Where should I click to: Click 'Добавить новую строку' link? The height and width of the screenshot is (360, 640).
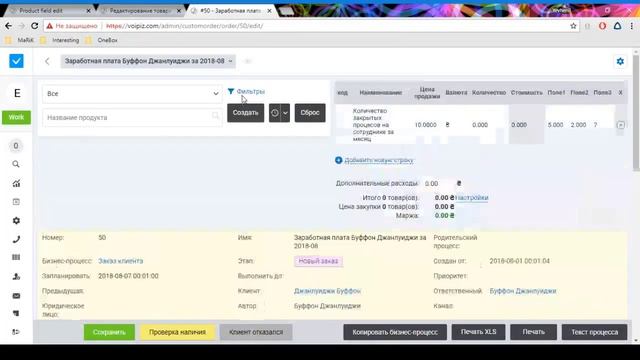pyautogui.click(x=379, y=160)
